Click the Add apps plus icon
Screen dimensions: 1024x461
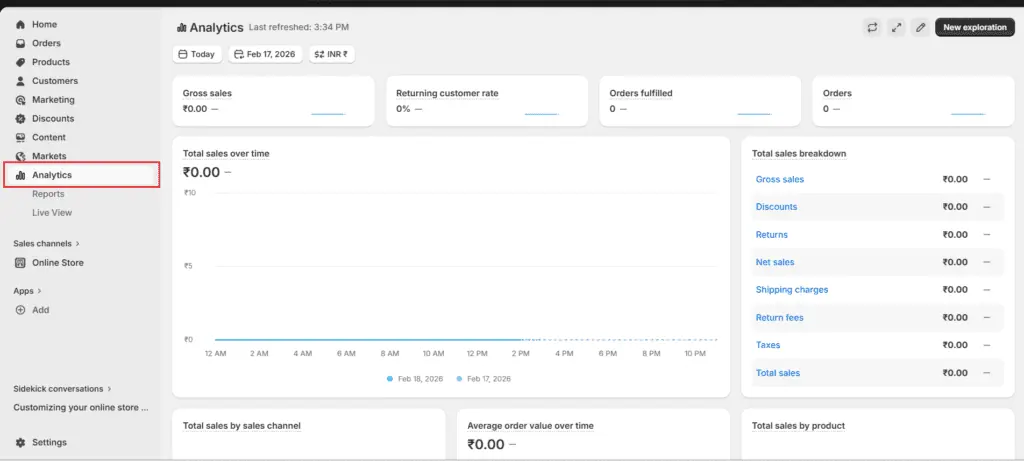[20, 310]
